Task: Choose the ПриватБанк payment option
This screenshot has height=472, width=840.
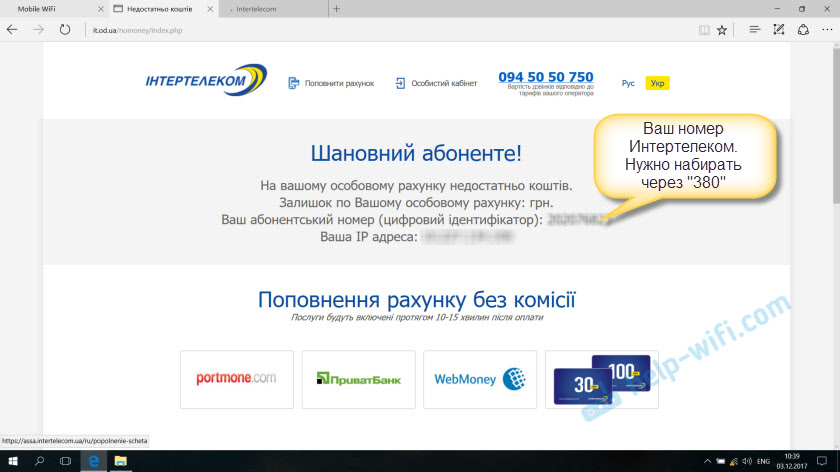Action: point(358,379)
